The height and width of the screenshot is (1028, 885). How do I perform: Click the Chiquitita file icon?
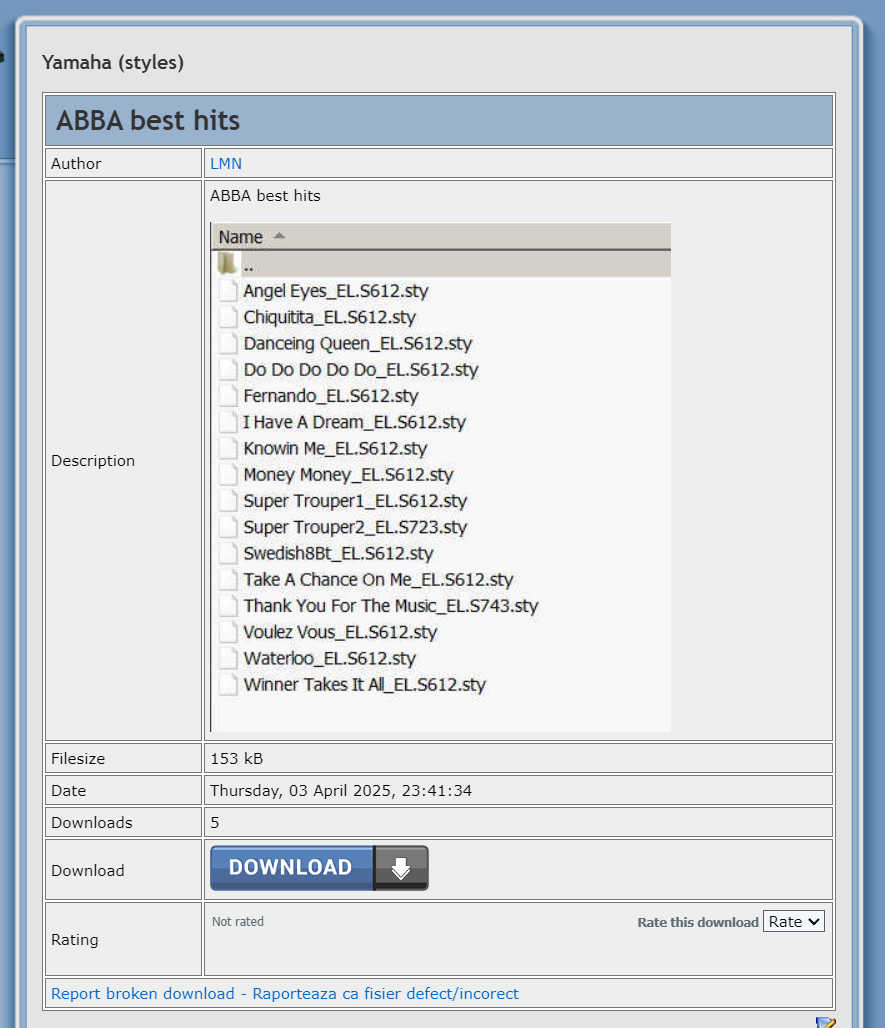pyautogui.click(x=228, y=317)
